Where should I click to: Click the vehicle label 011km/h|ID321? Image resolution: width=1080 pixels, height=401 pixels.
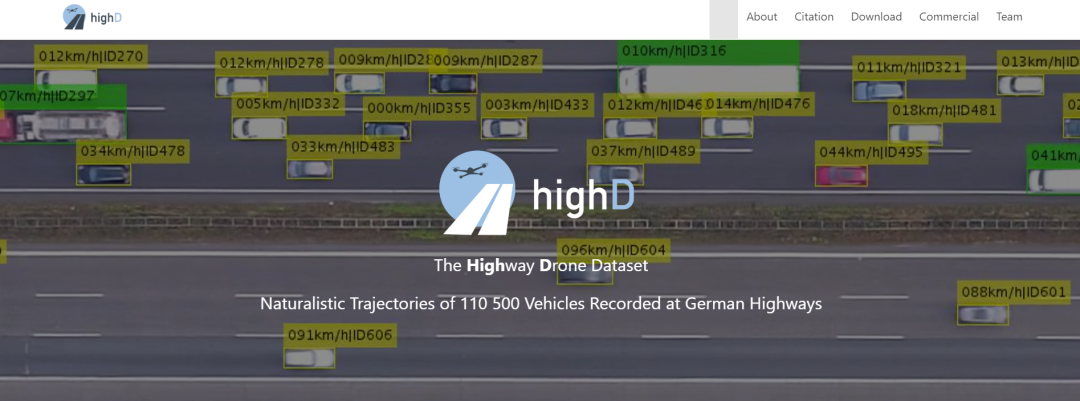[x=908, y=68]
